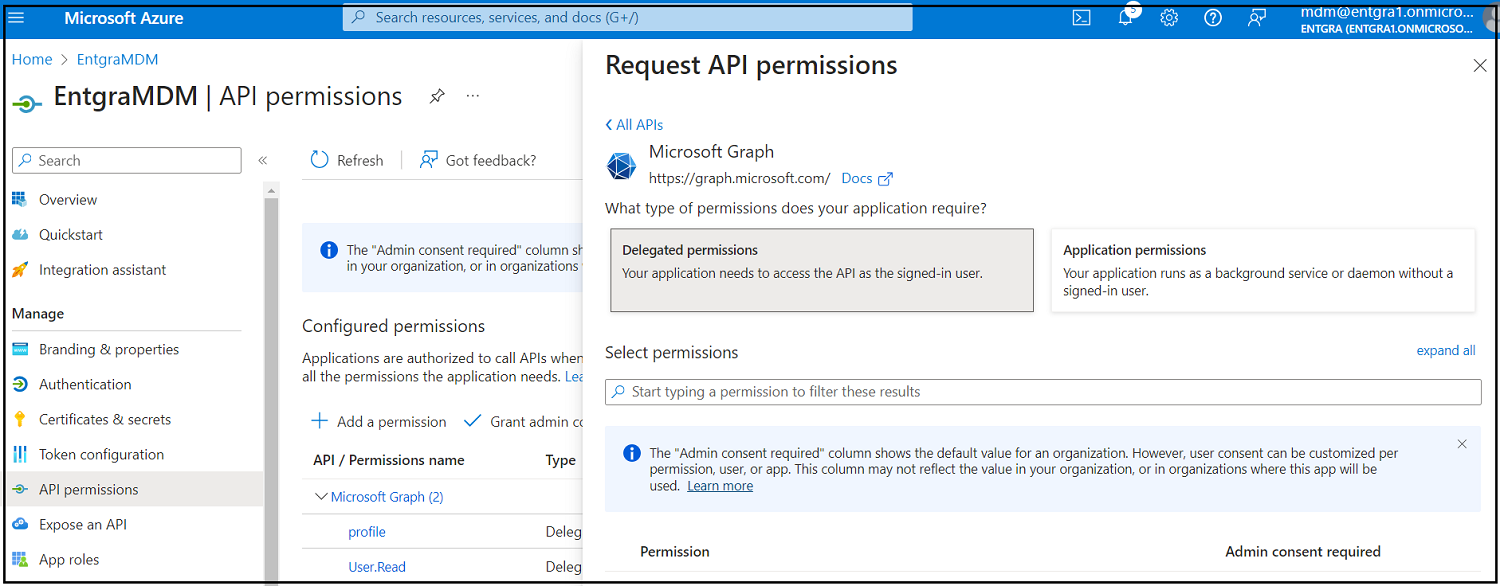Screen dimensions: 1500x586
Task: Open Branding & properties
Action: [x=109, y=349]
